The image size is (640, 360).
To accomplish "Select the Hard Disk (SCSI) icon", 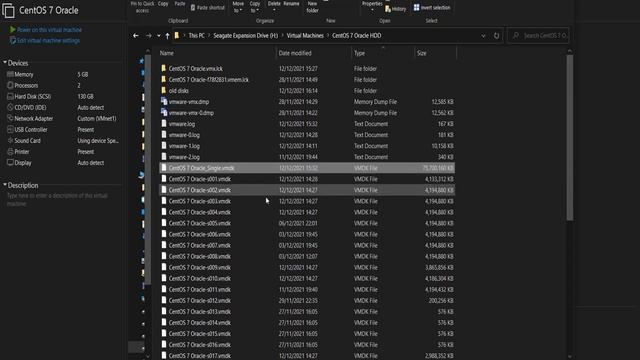I will (10, 96).
